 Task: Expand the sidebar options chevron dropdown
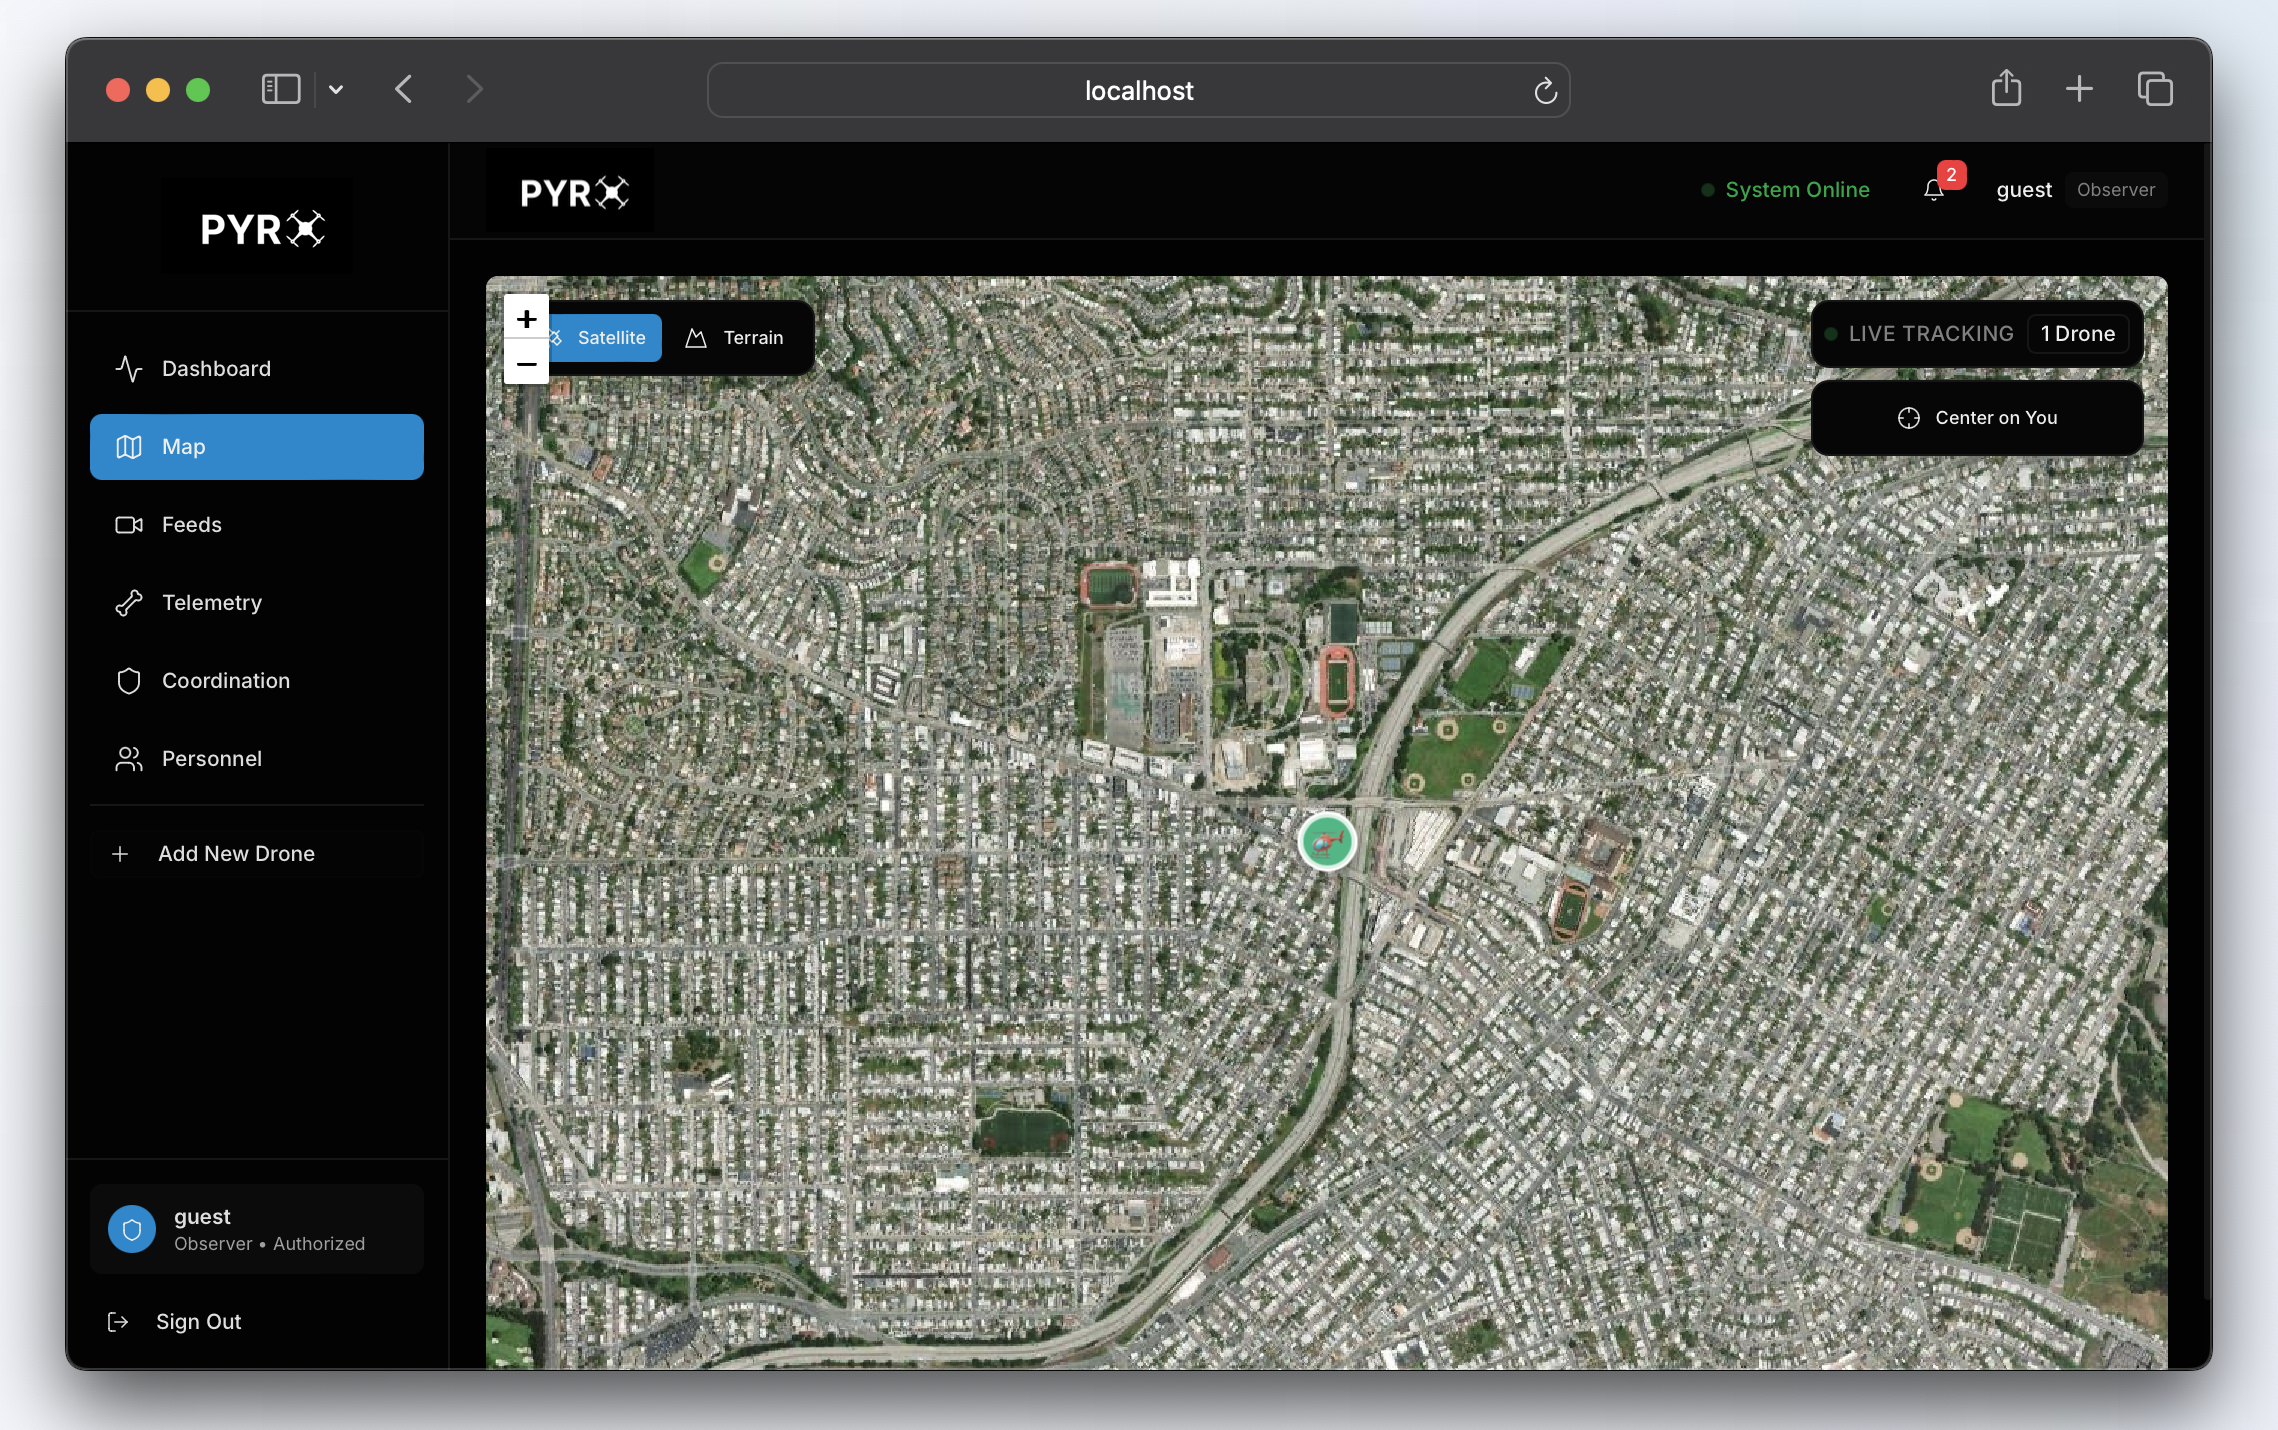tap(336, 90)
